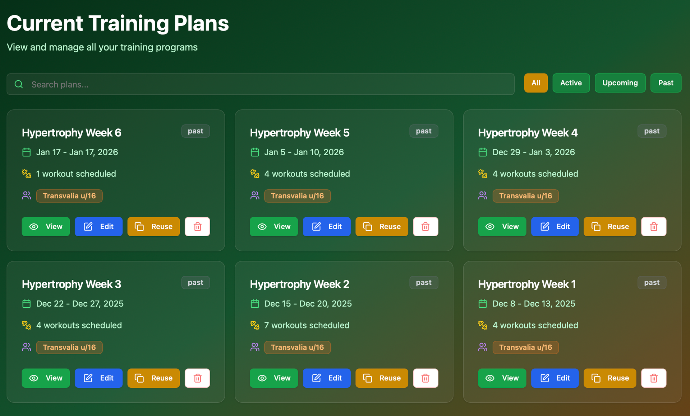Filter plans by Active
The width and height of the screenshot is (690, 416).
click(571, 83)
